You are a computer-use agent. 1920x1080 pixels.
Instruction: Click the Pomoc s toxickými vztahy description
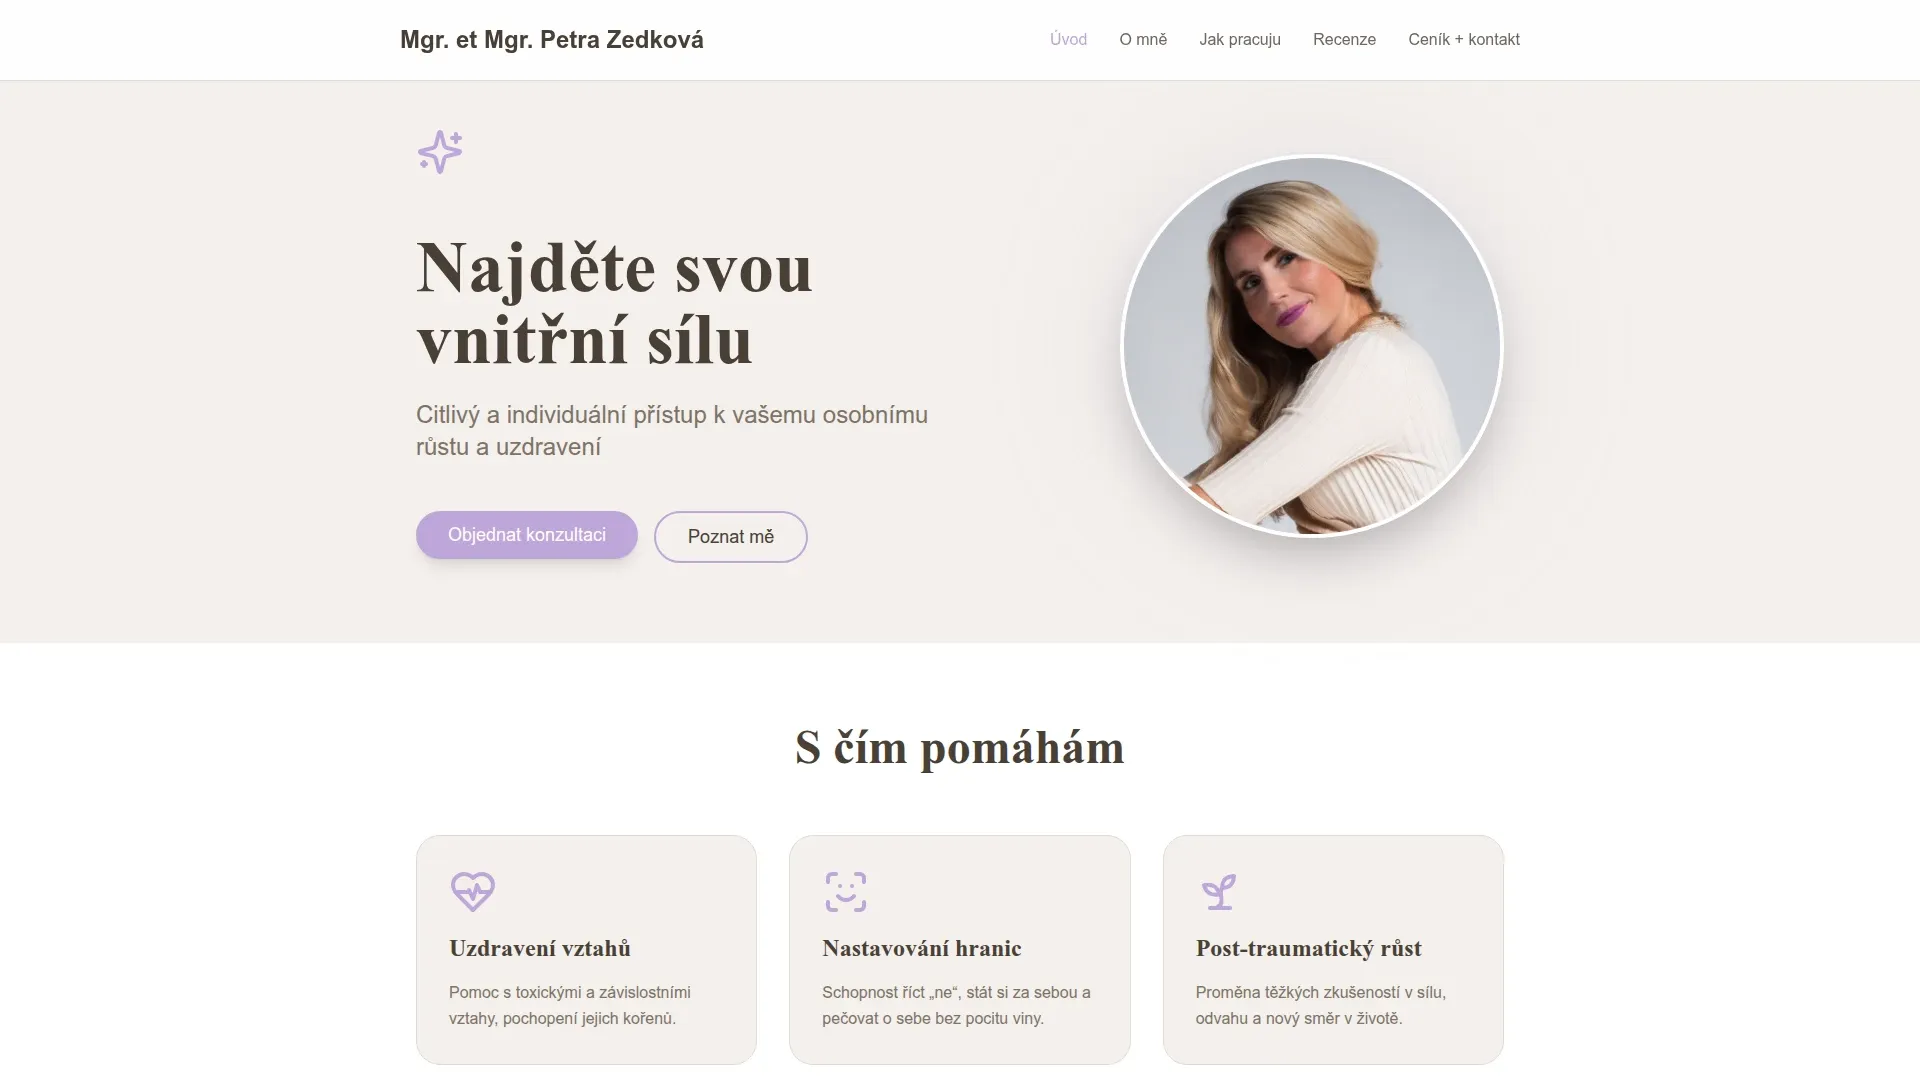coord(570,1005)
